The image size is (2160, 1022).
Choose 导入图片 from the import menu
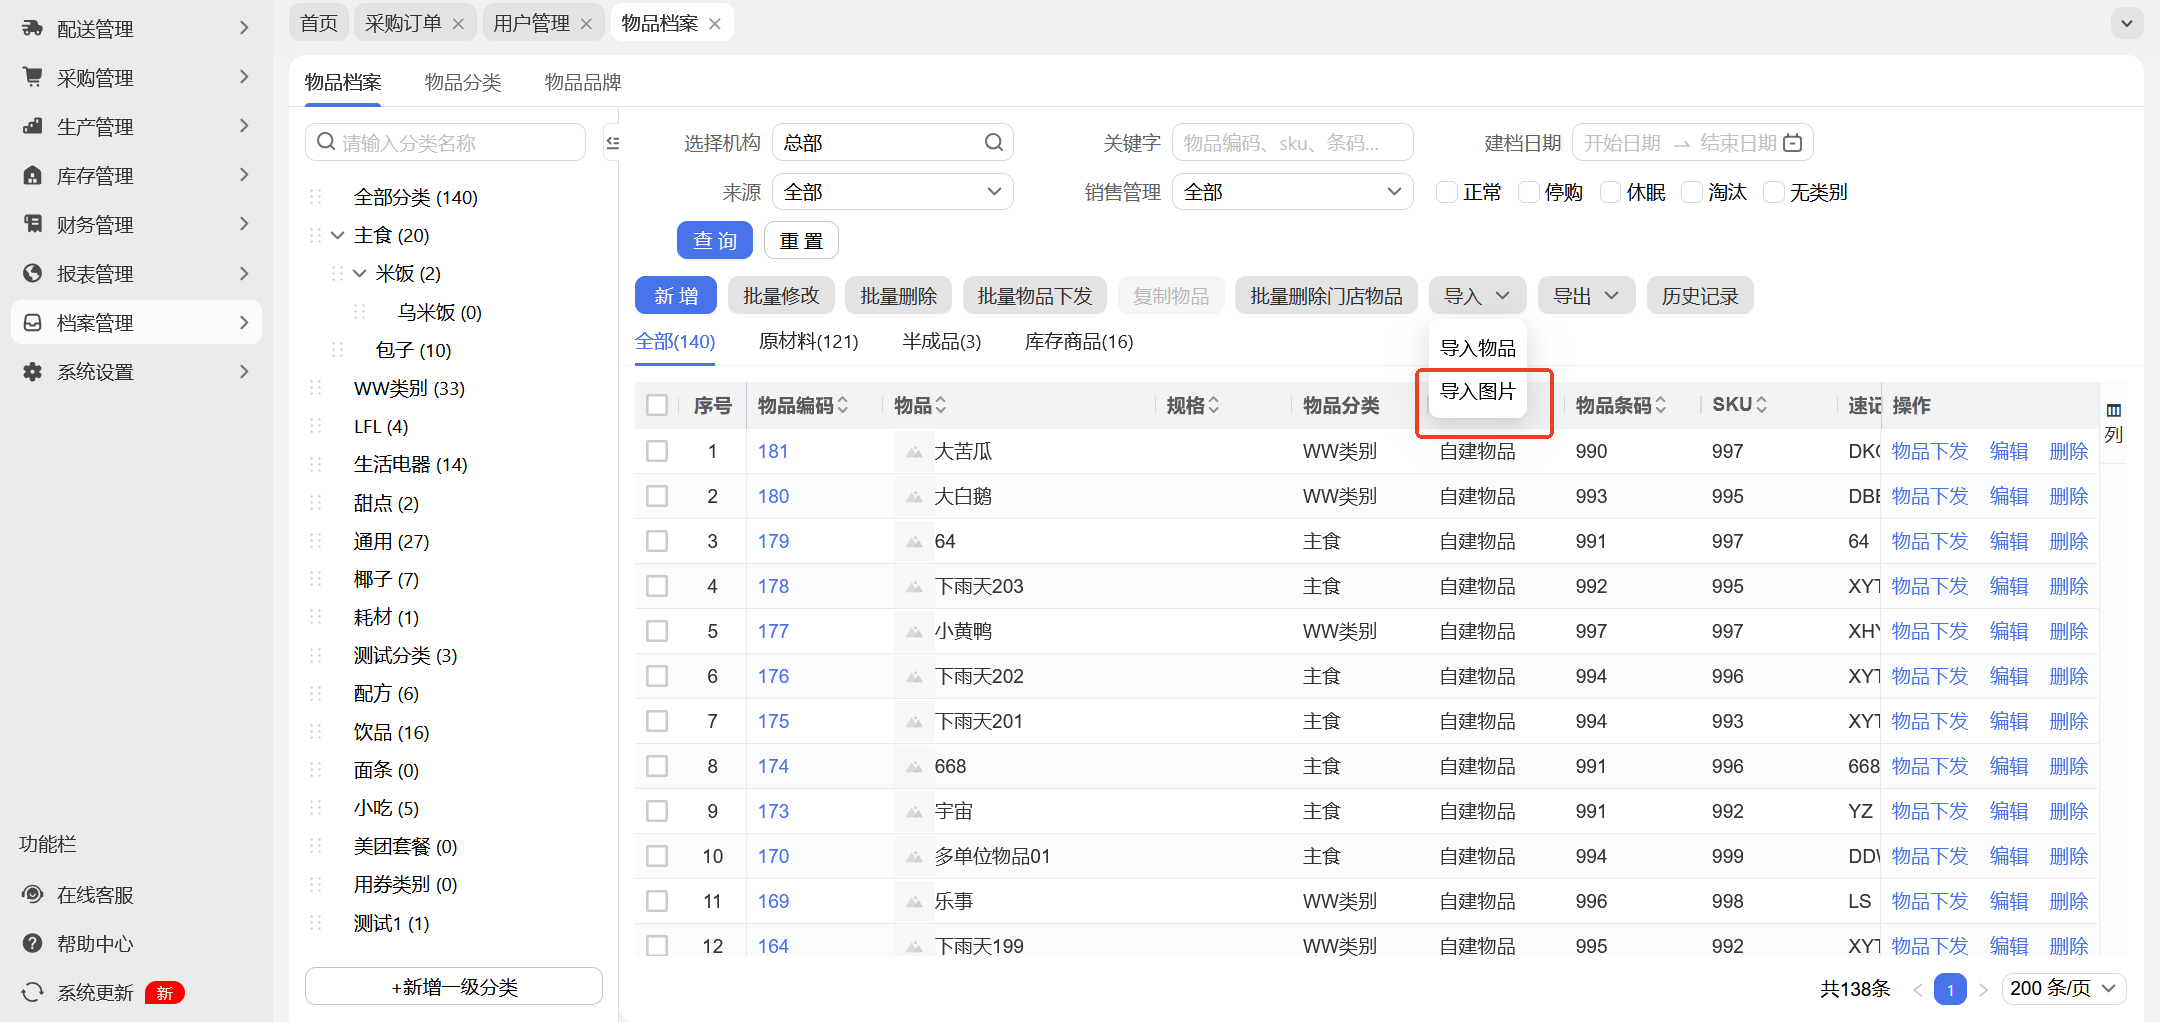click(1477, 391)
